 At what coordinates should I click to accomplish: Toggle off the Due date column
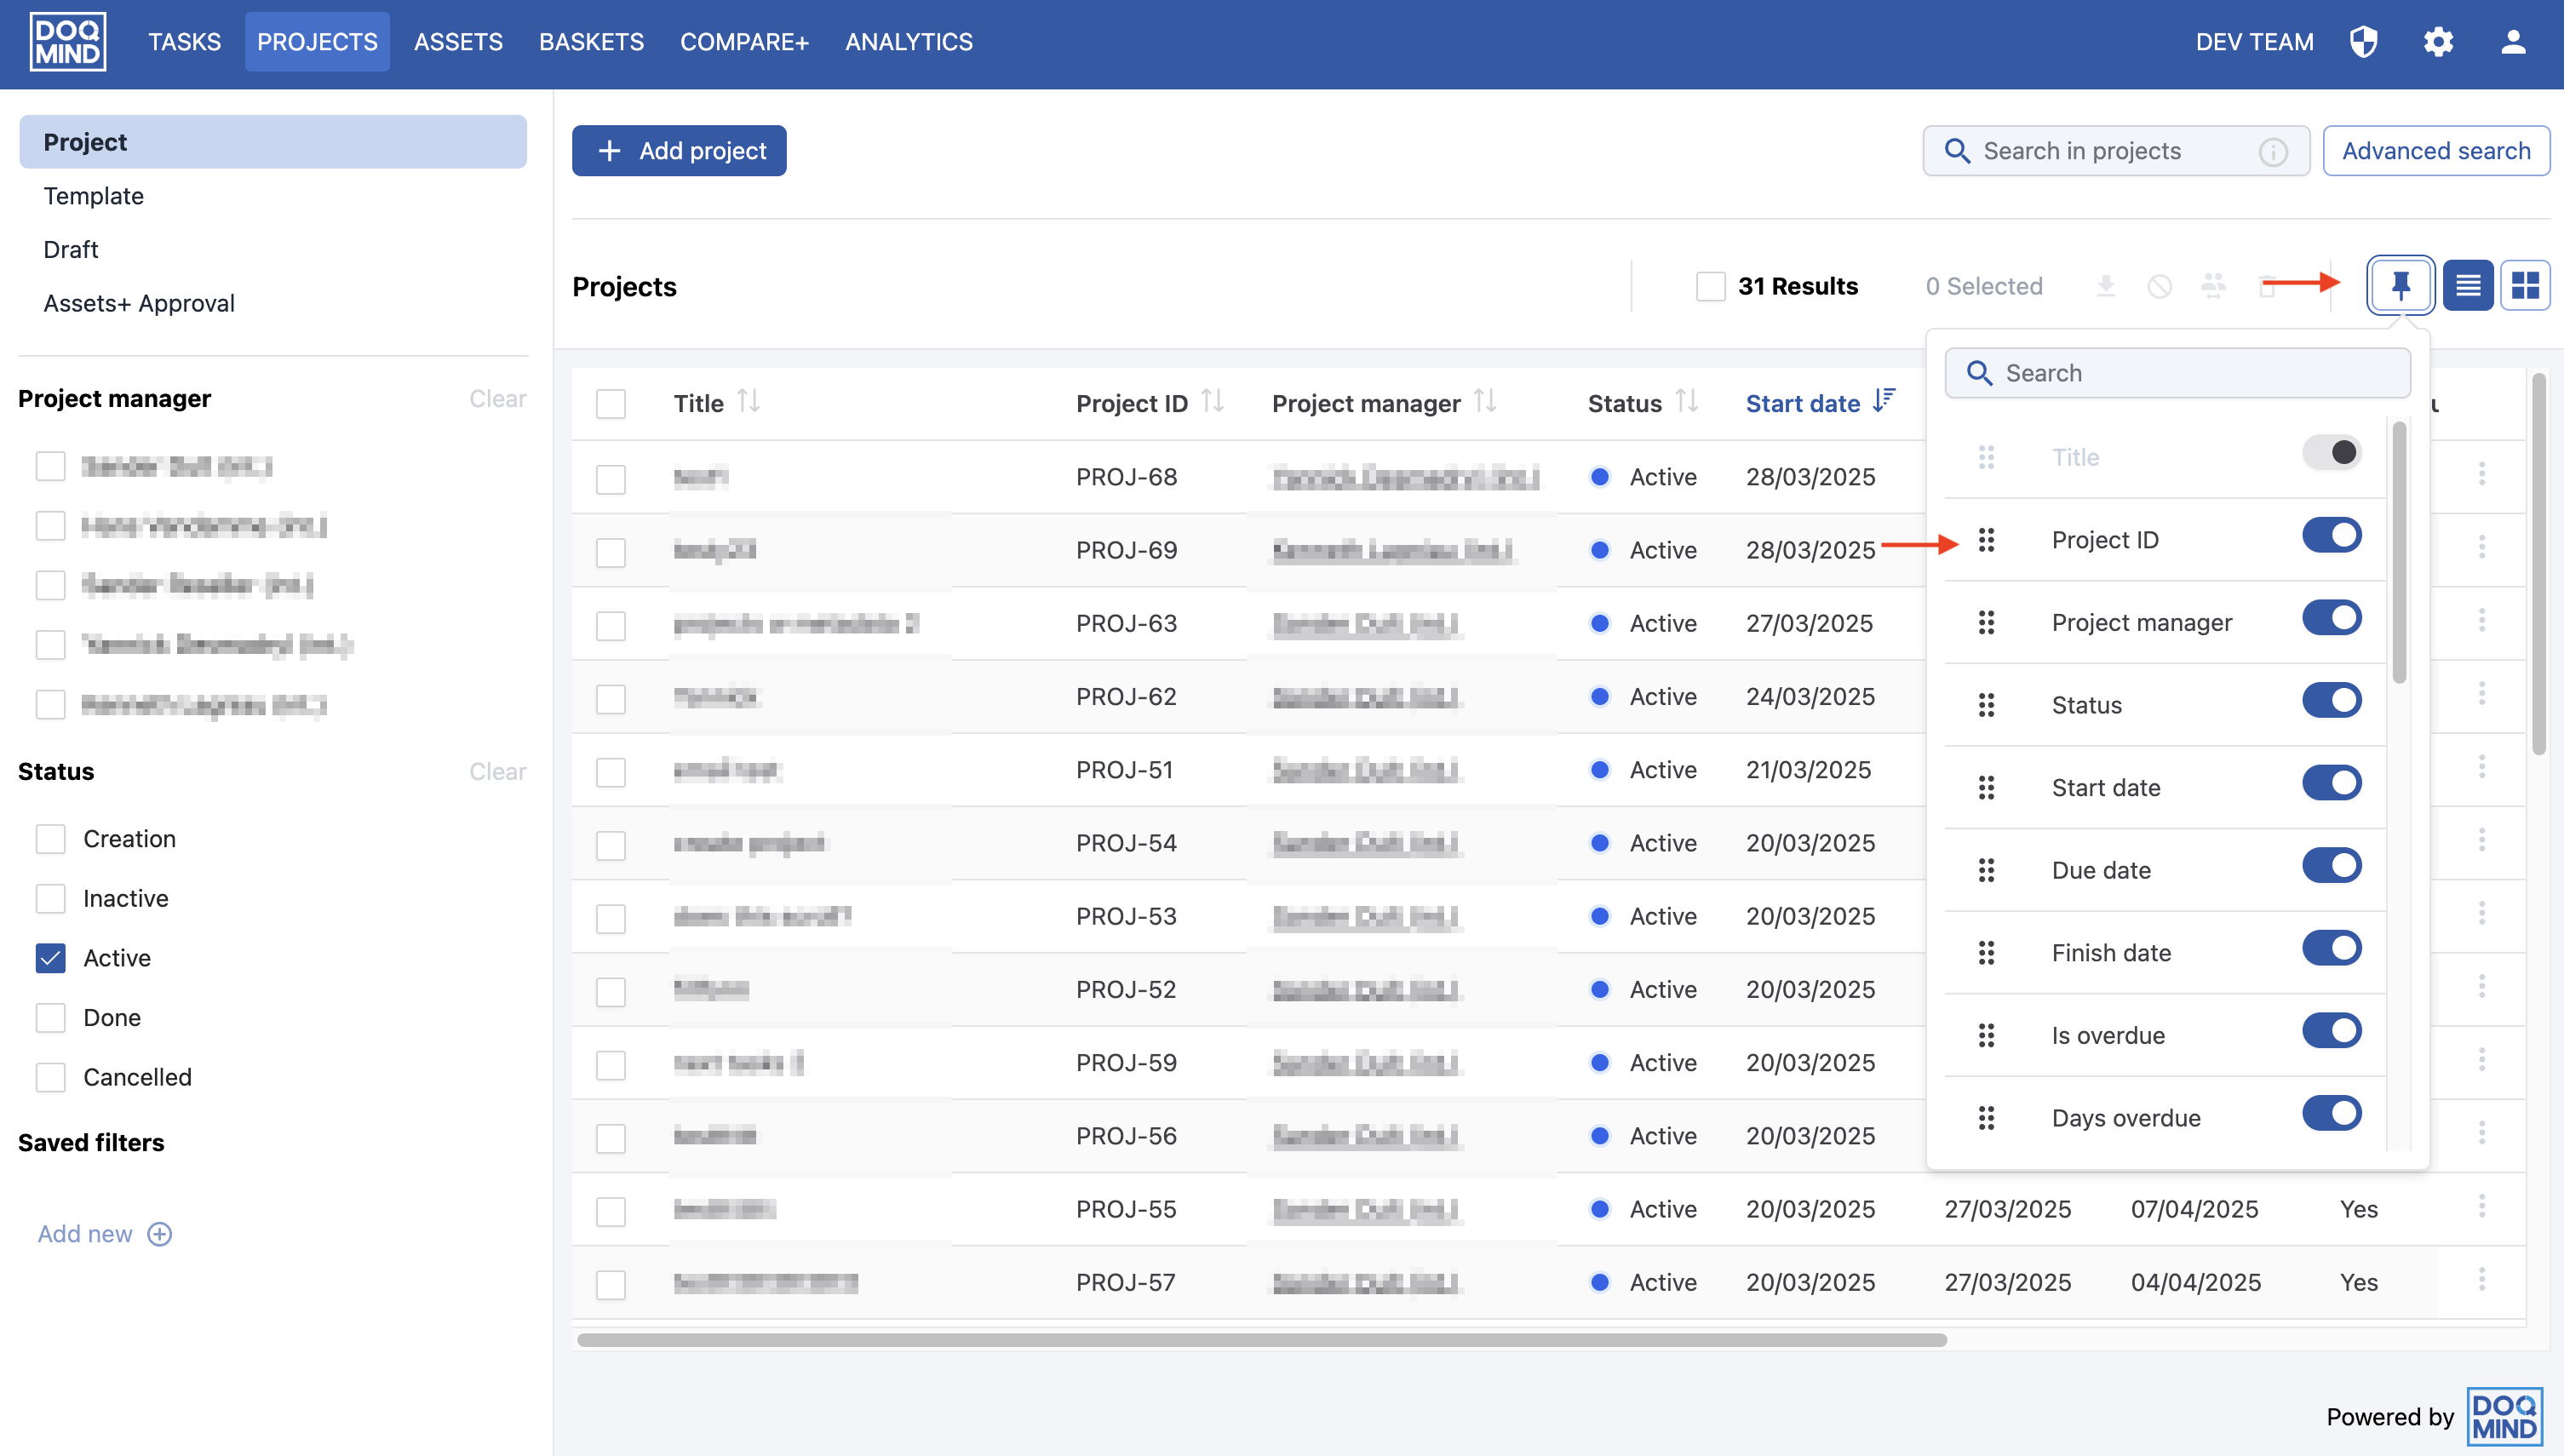[2331, 866]
